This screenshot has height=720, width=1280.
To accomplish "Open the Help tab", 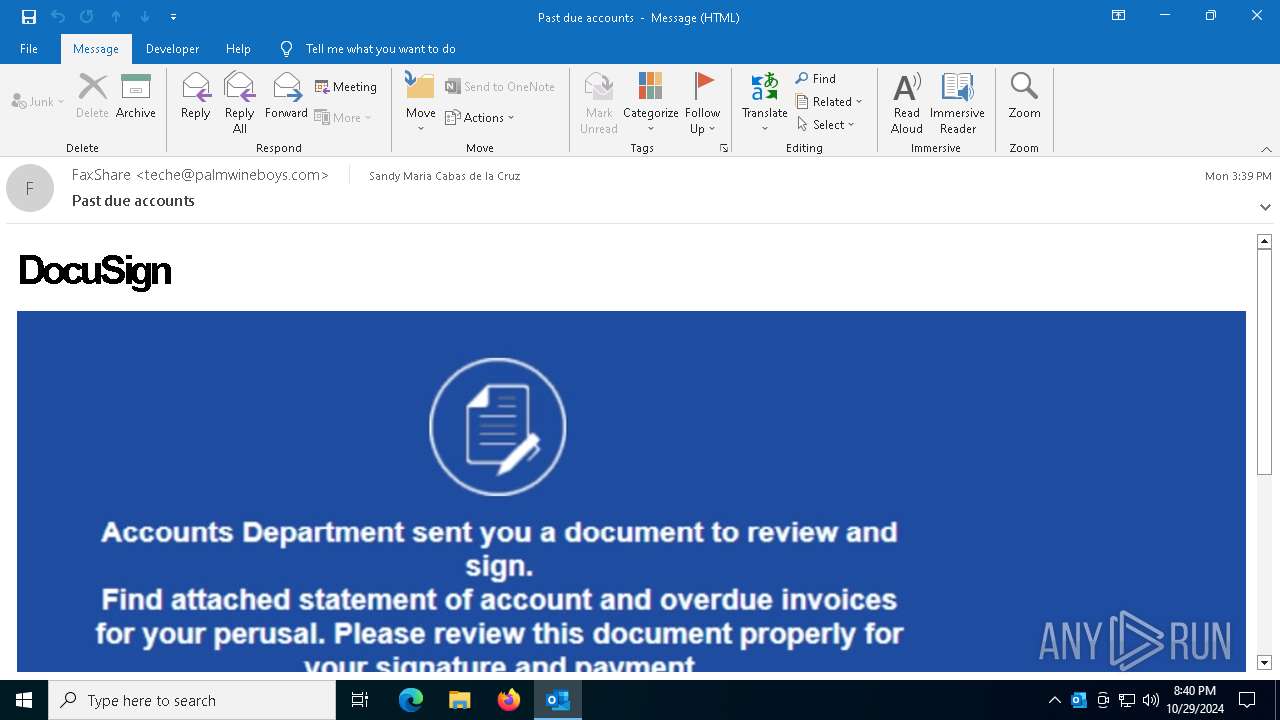I will [238, 49].
